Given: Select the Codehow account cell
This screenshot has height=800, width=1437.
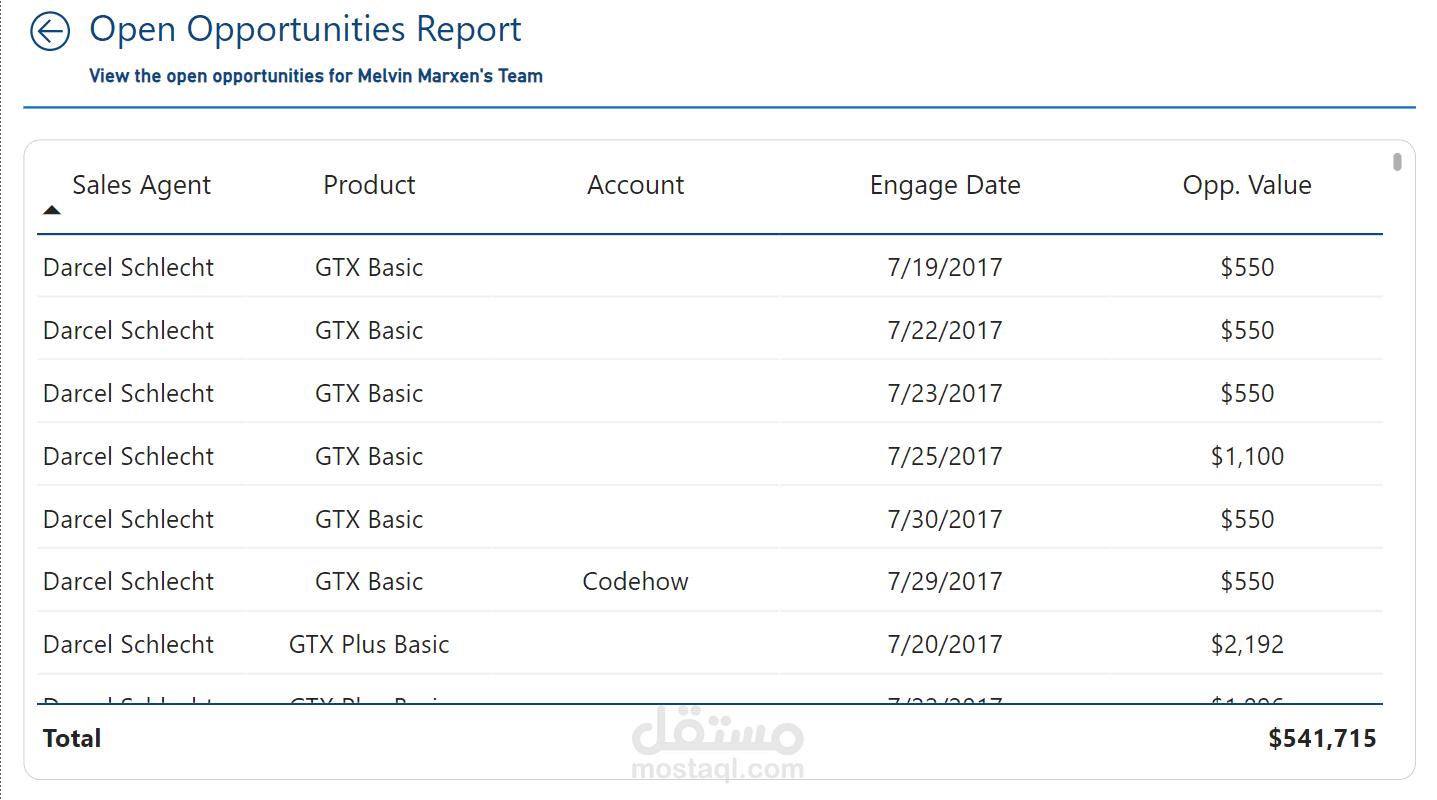Looking at the screenshot, I should coord(635,581).
